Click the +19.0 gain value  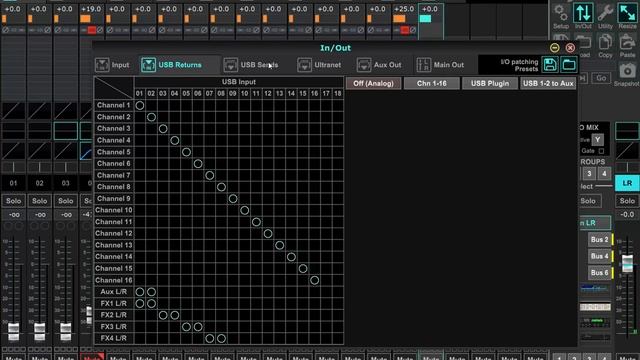pyautogui.click(x=91, y=9)
